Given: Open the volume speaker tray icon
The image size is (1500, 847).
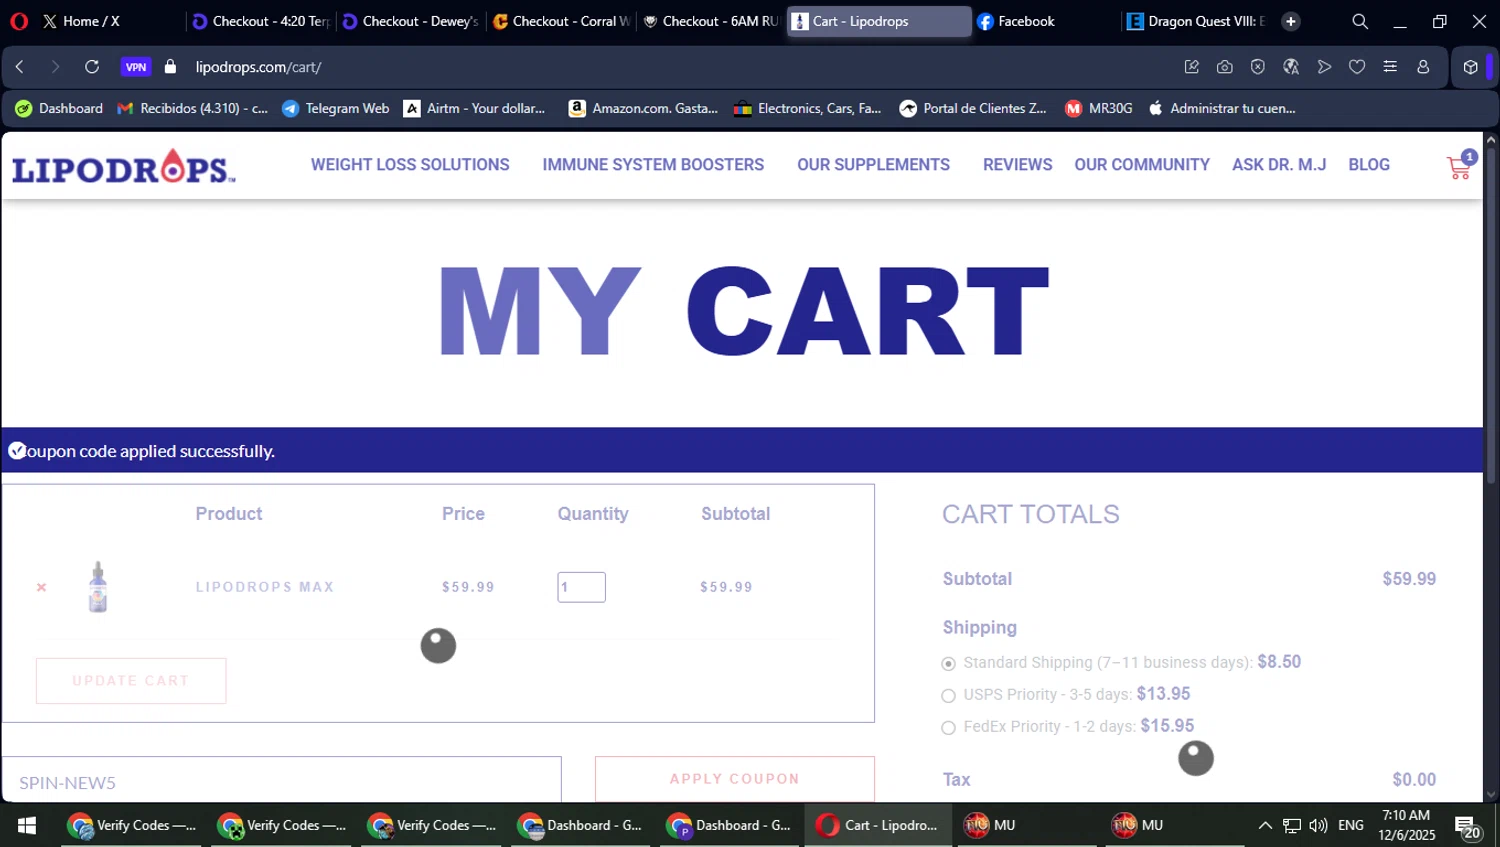Looking at the screenshot, I should [x=1318, y=825].
